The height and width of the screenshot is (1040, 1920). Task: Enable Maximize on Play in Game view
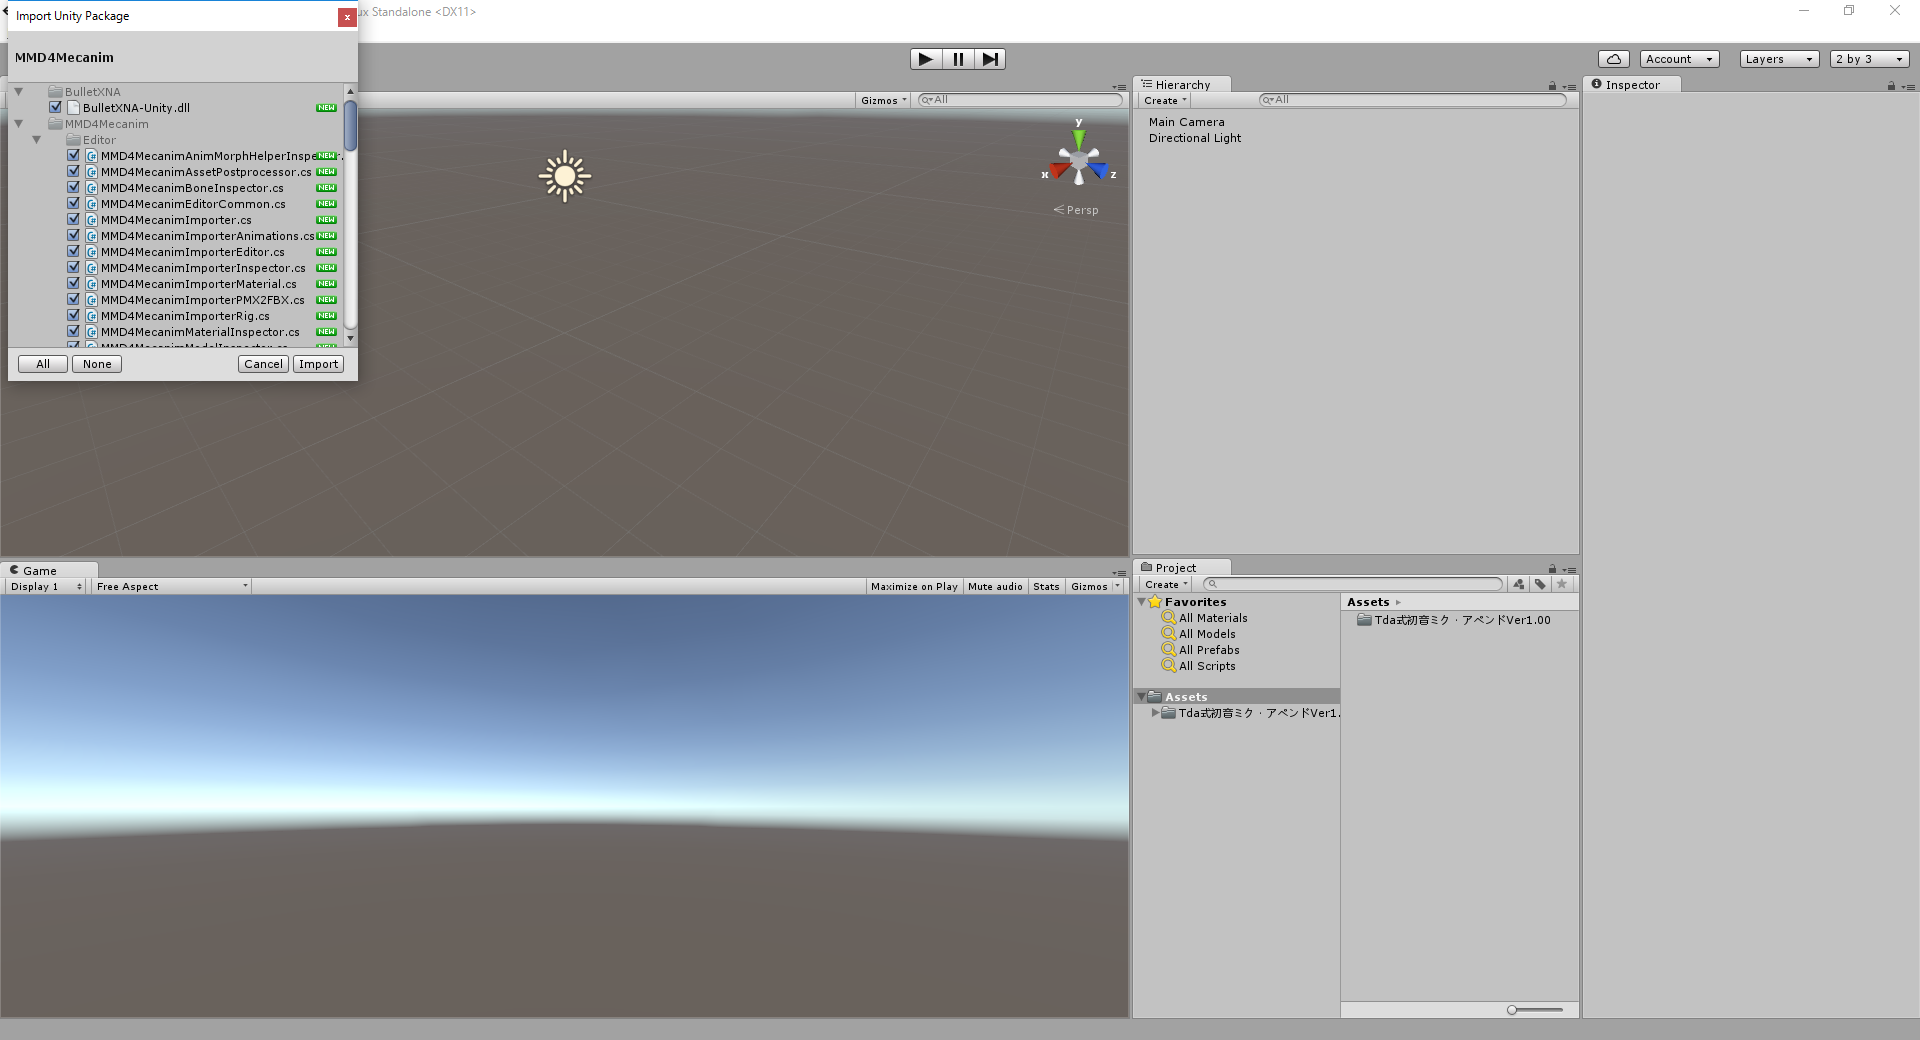point(913,586)
